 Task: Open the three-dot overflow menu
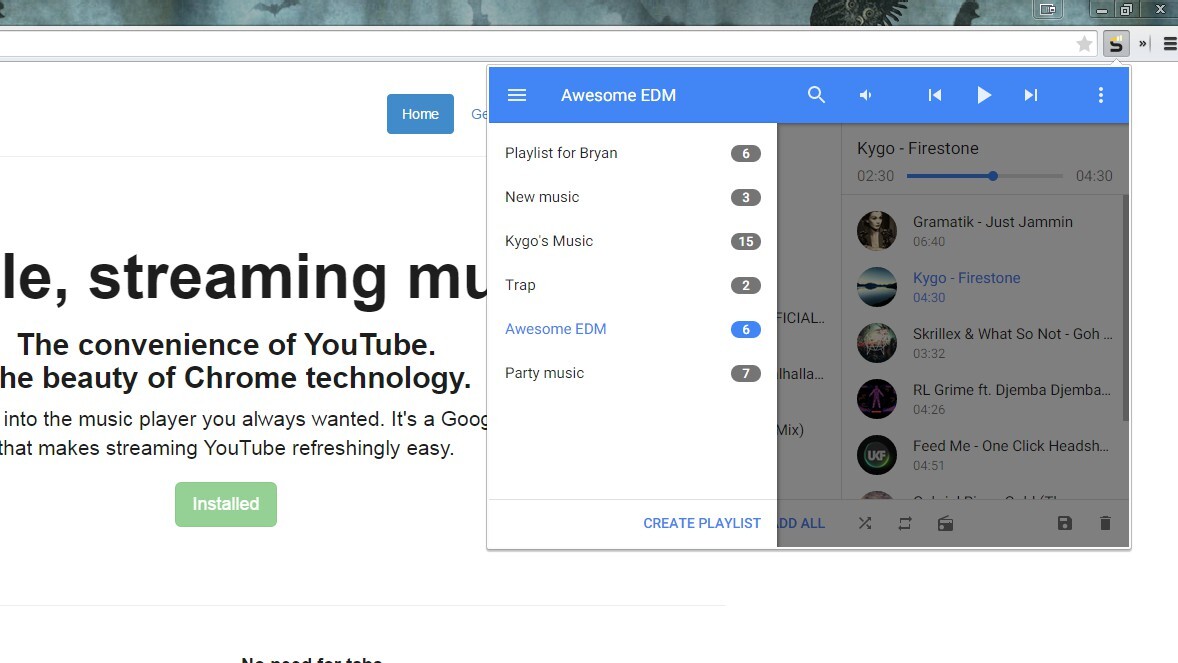pos(1100,94)
